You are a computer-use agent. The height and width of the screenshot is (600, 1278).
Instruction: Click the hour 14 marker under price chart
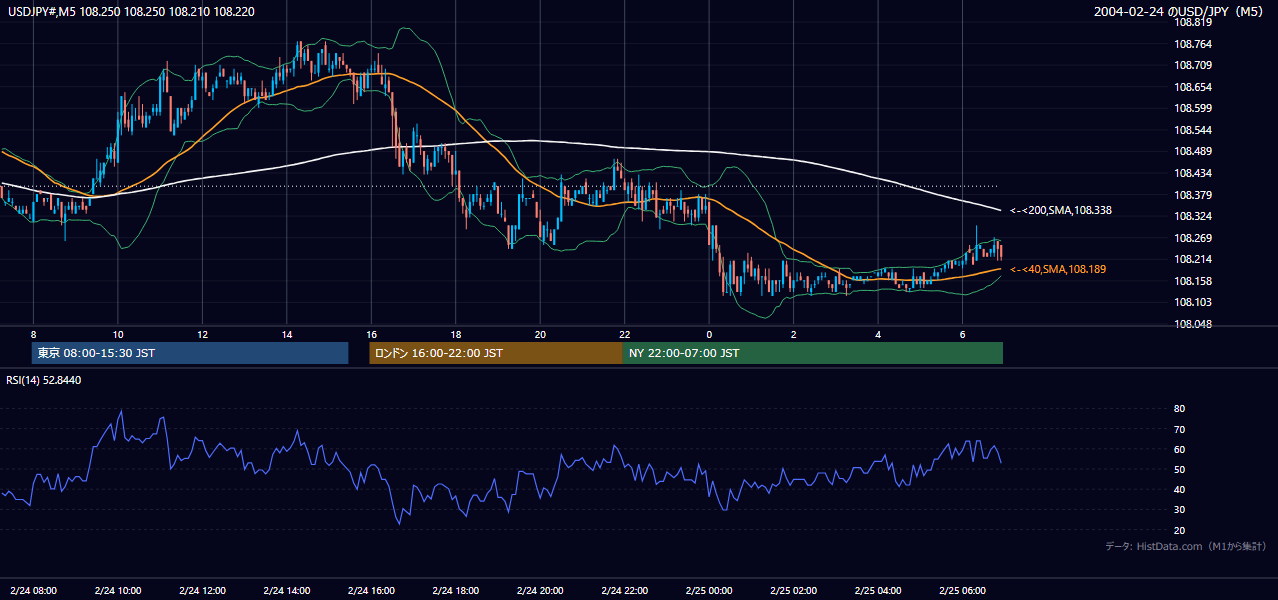(x=287, y=334)
